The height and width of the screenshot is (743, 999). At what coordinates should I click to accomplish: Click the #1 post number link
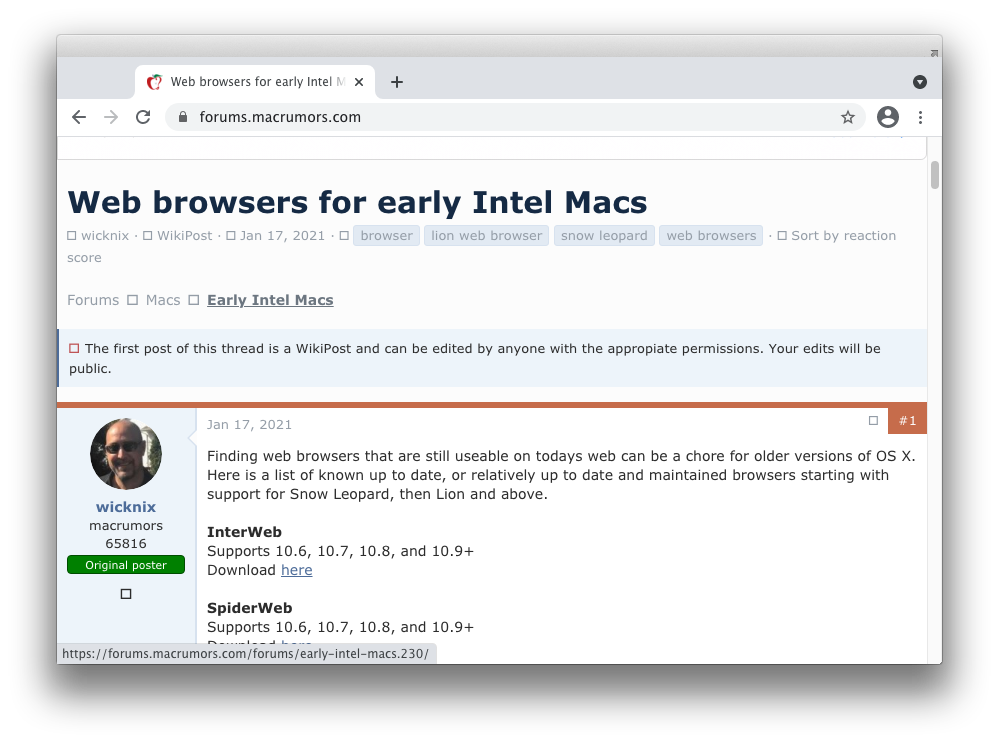[907, 421]
